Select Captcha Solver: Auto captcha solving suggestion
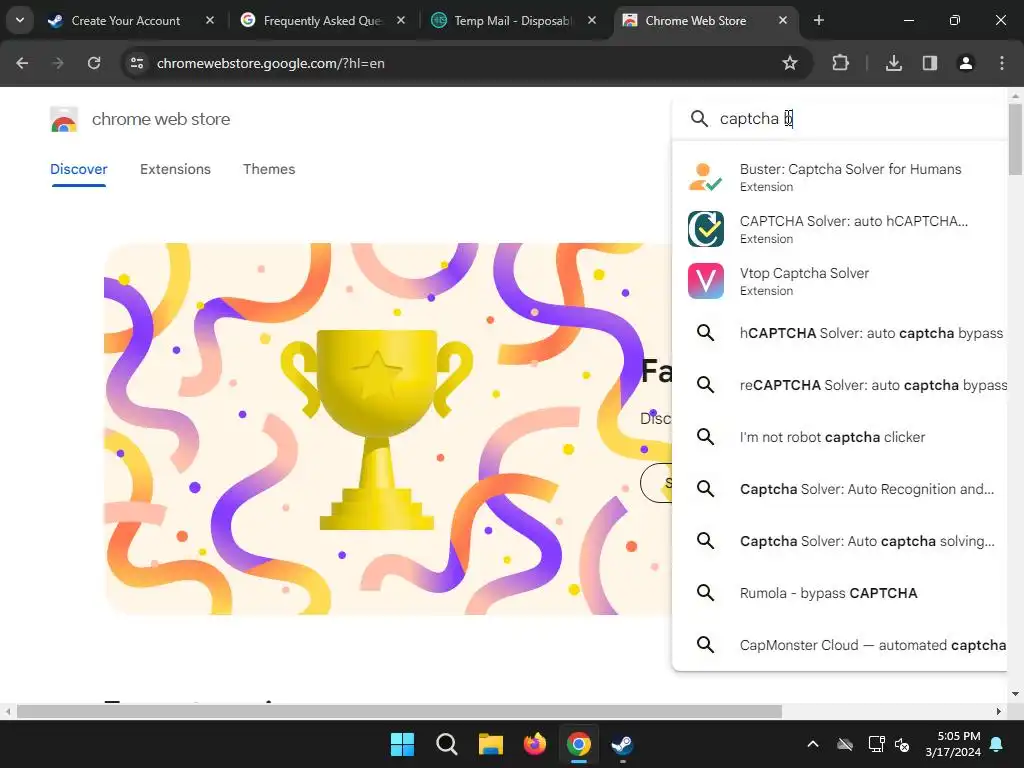This screenshot has width=1024, height=768. [x=840, y=541]
